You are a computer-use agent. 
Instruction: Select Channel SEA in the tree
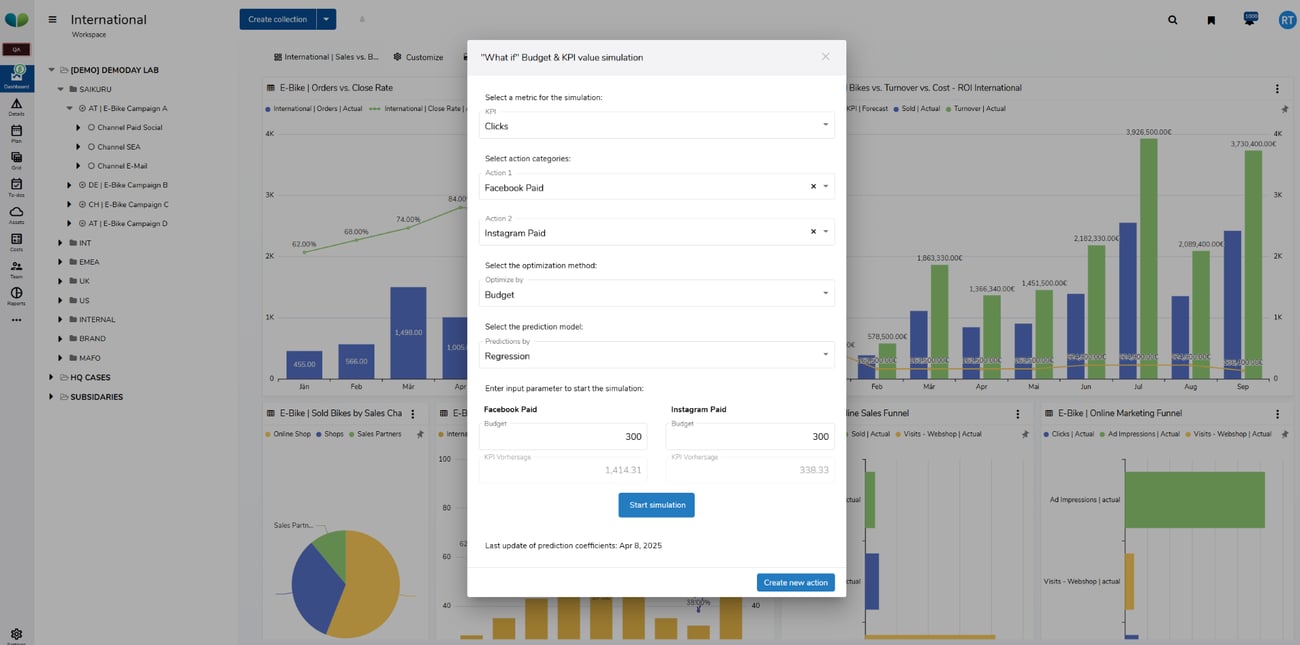tap(118, 147)
